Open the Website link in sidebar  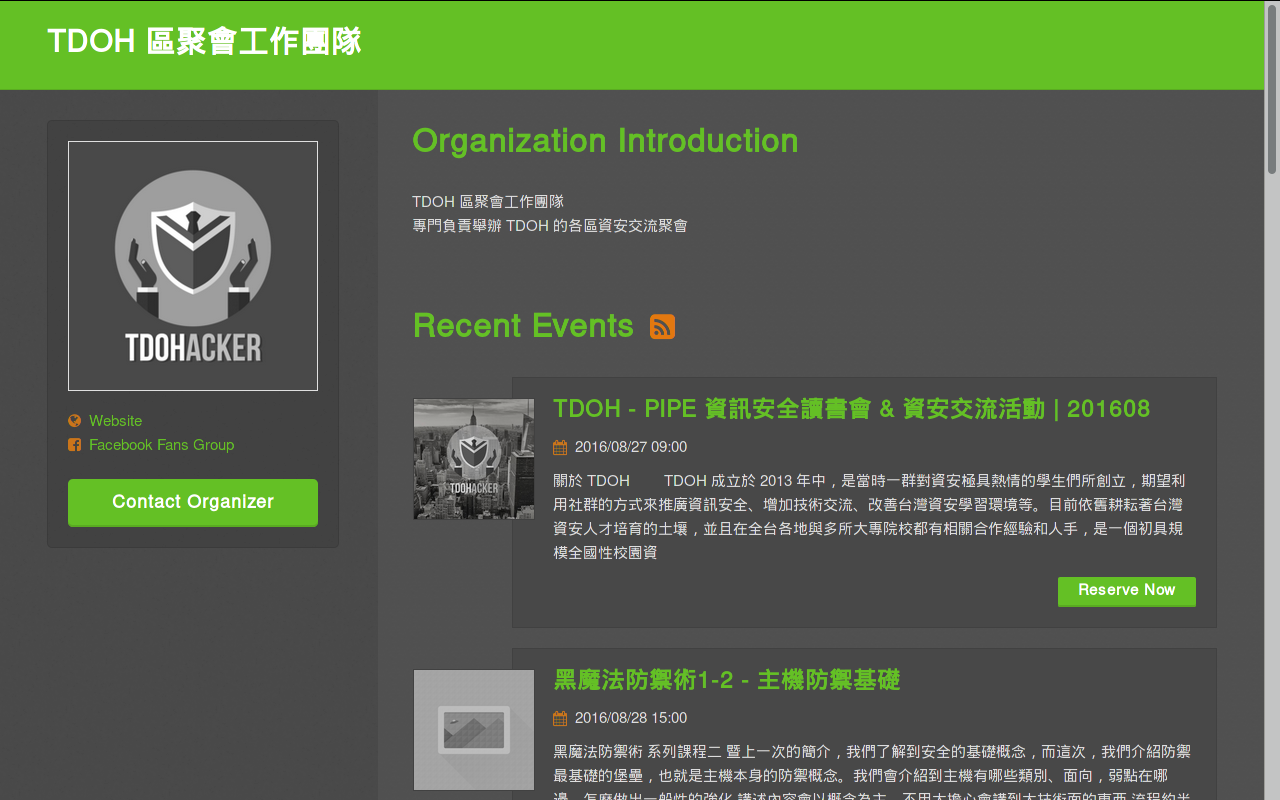point(115,421)
